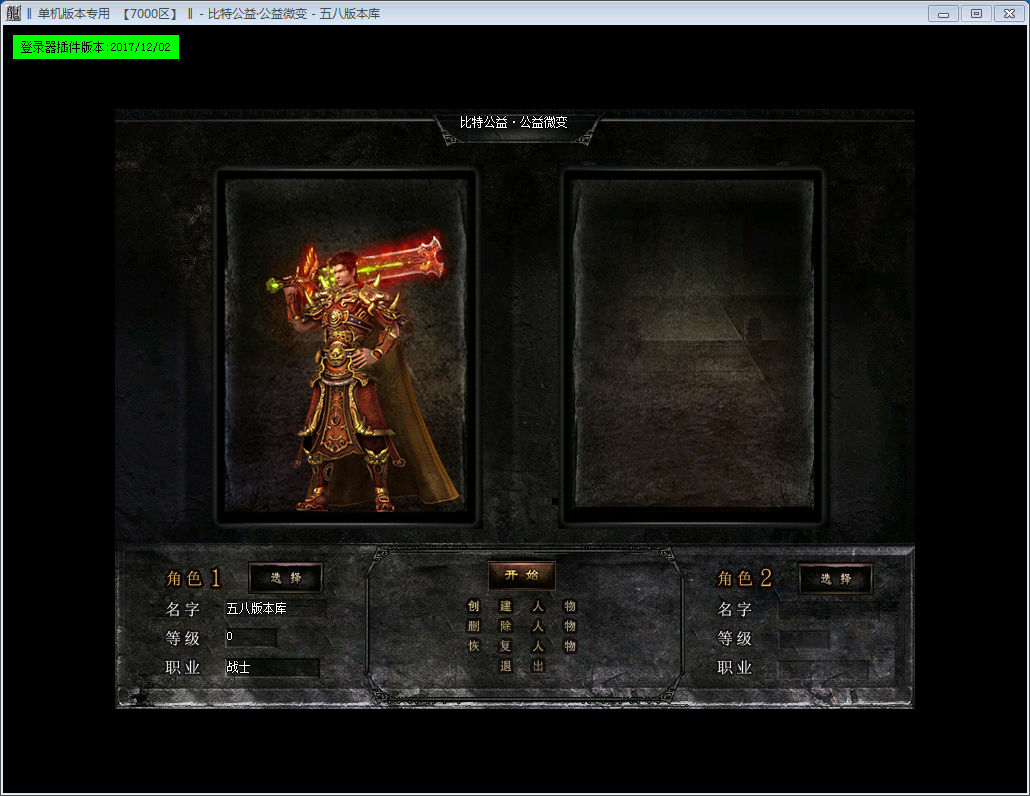Maximize the game window
Image resolution: width=1030 pixels, height=796 pixels.
[976, 14]
